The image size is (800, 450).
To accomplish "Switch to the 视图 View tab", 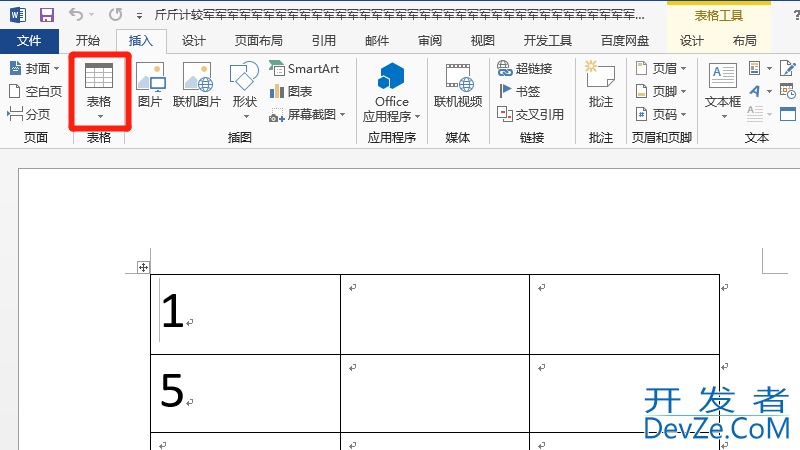I will tap(483, 41).
